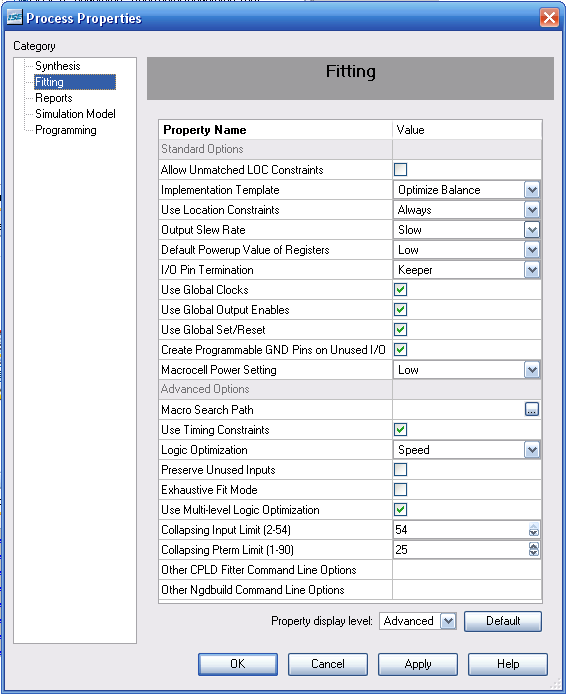This screenshot has height=695, width=566.
Task: Uncheck Create Programmable GND Pins on Unused I/O
Action: (x=400, y=349)
